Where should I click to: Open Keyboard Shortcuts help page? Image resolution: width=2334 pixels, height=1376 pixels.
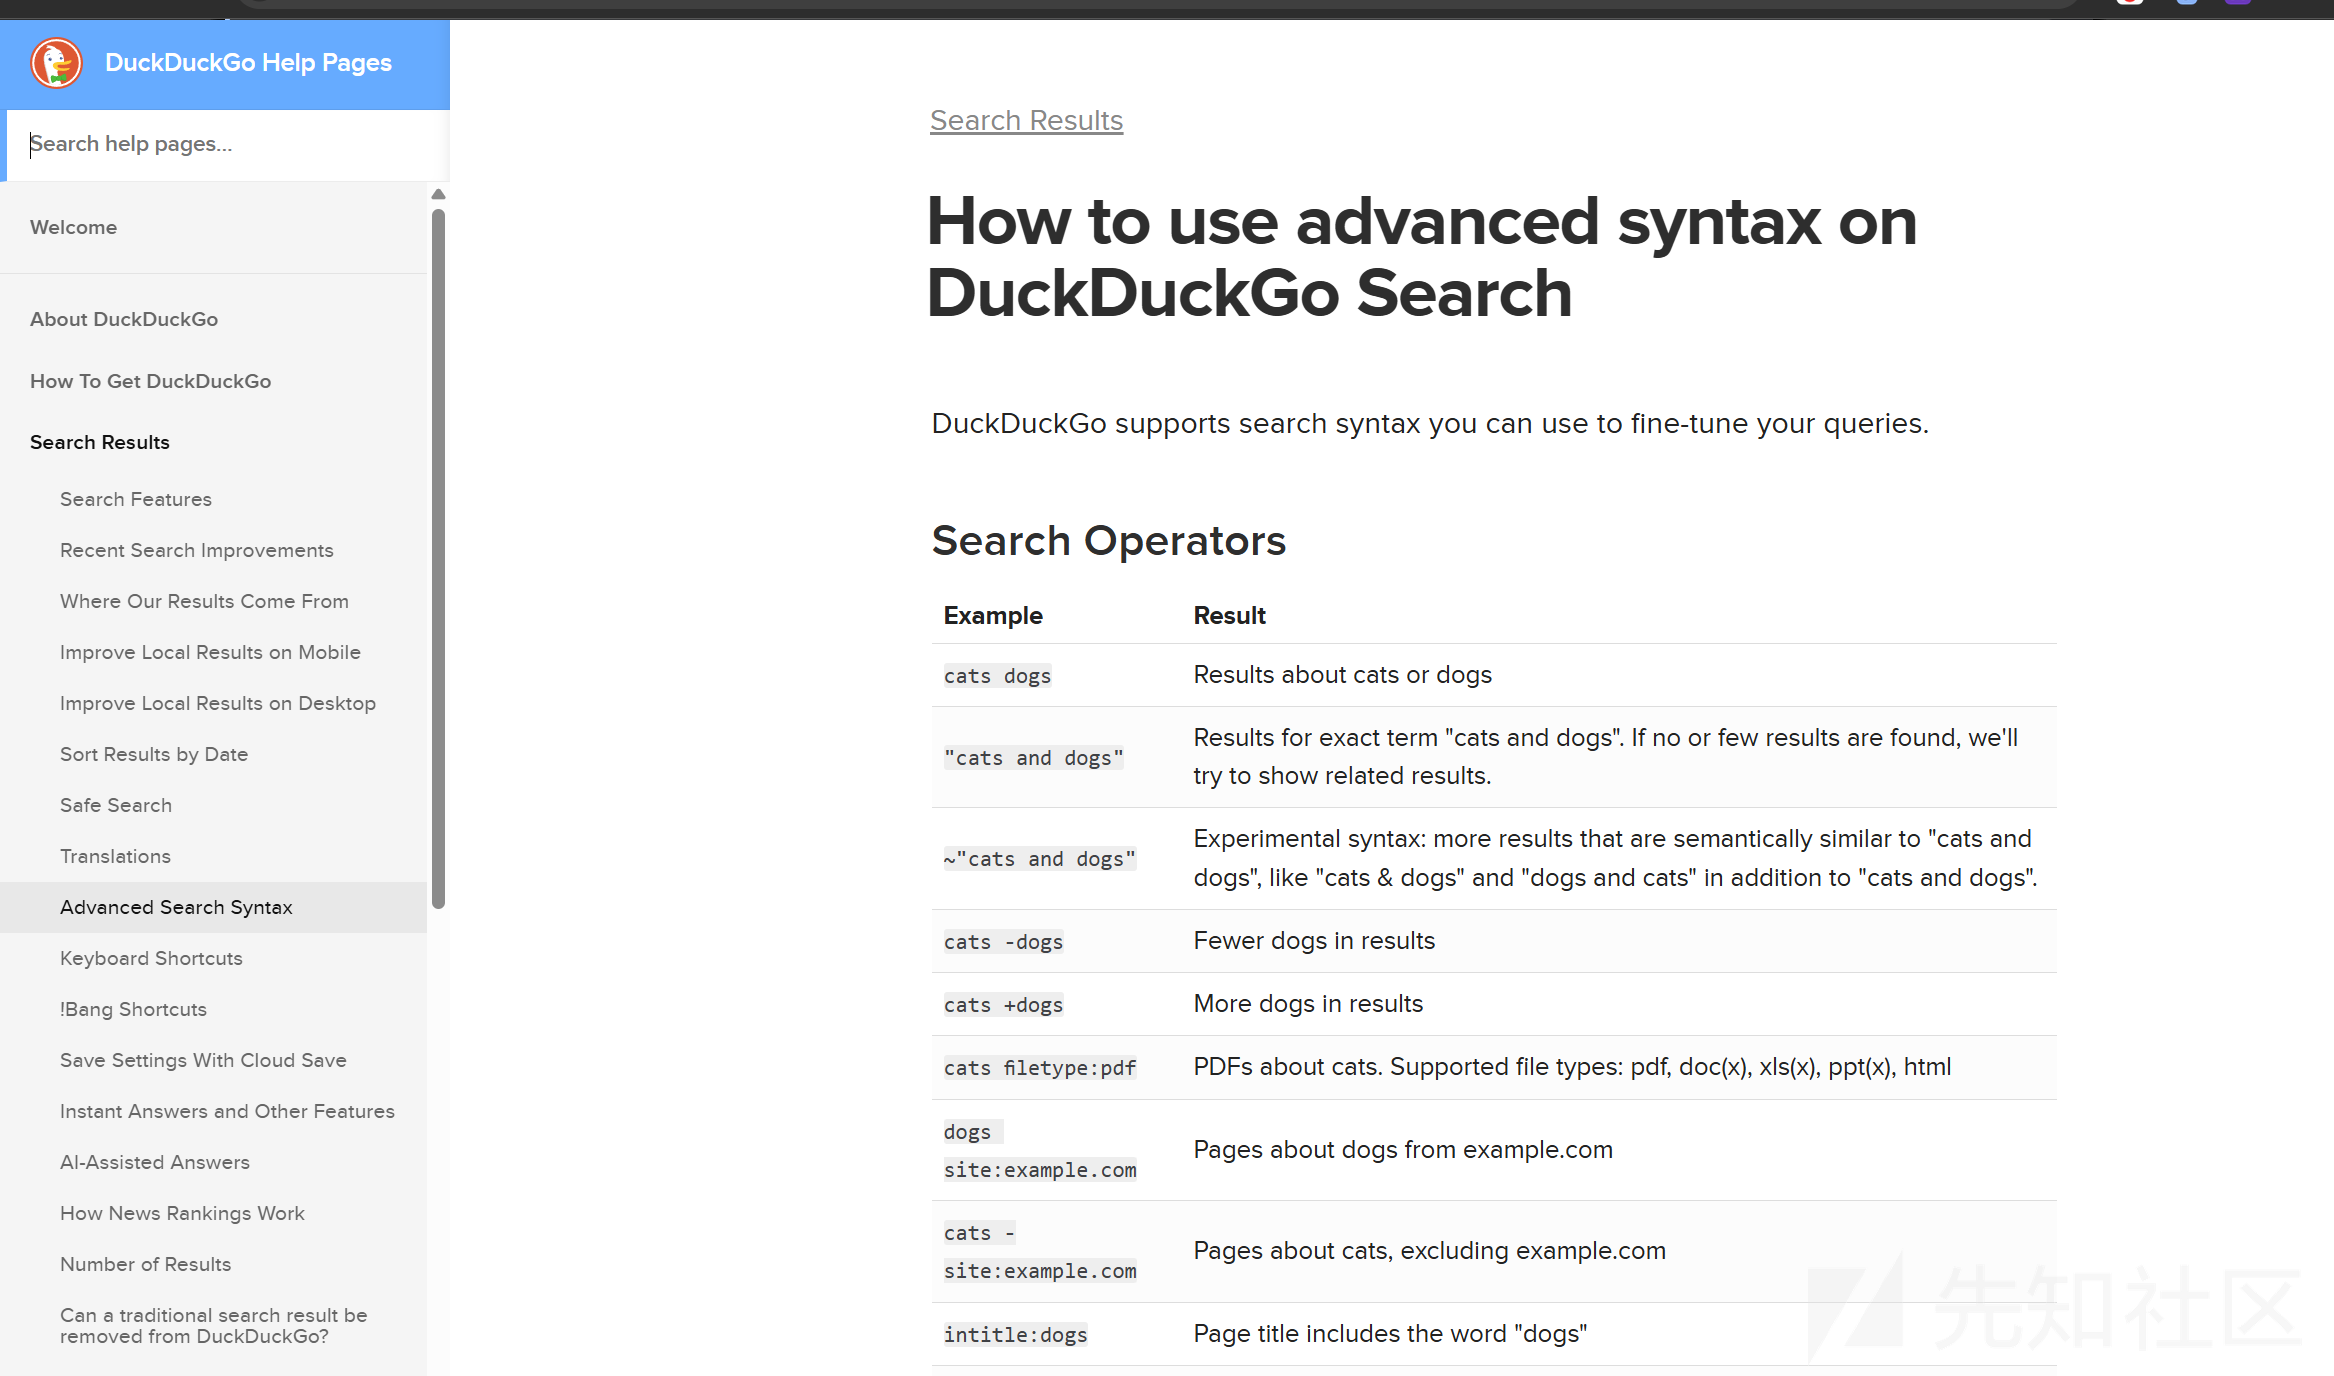pos(151,958)
